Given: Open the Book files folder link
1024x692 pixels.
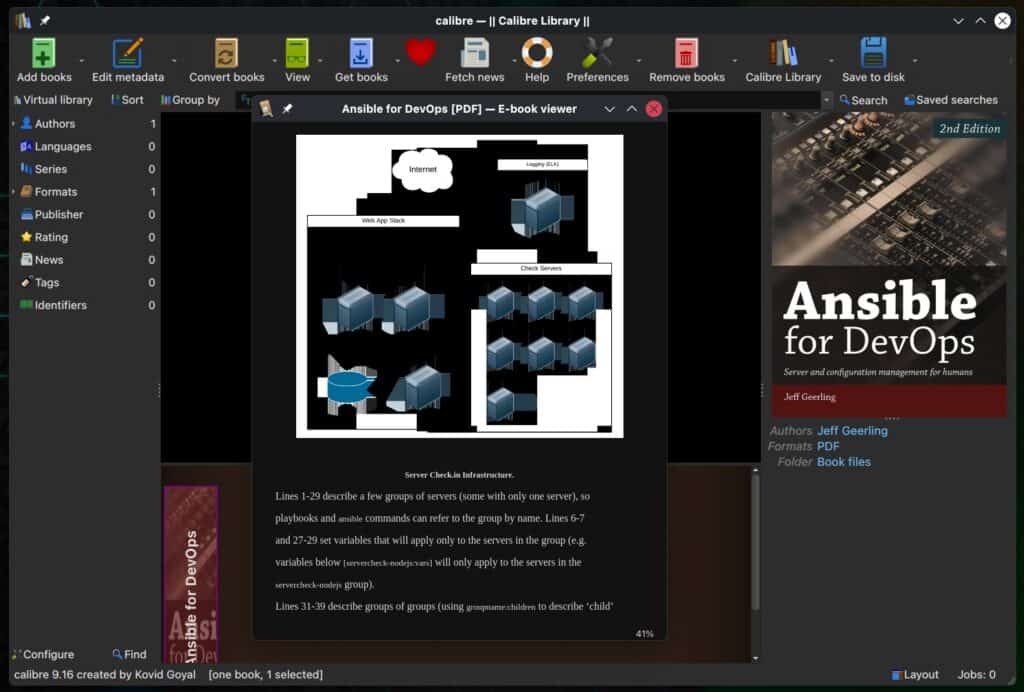Looking at the screenshot, I should 844,462.
